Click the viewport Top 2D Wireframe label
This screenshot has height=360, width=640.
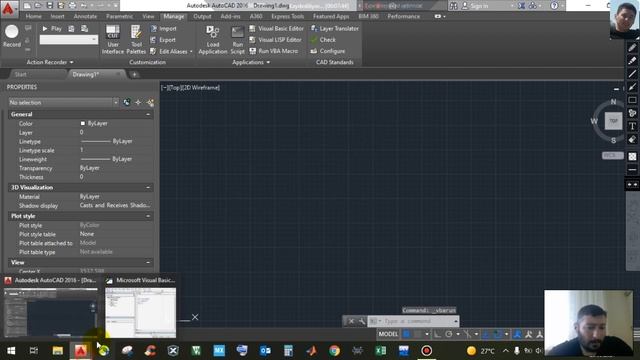tap(191, 87)
